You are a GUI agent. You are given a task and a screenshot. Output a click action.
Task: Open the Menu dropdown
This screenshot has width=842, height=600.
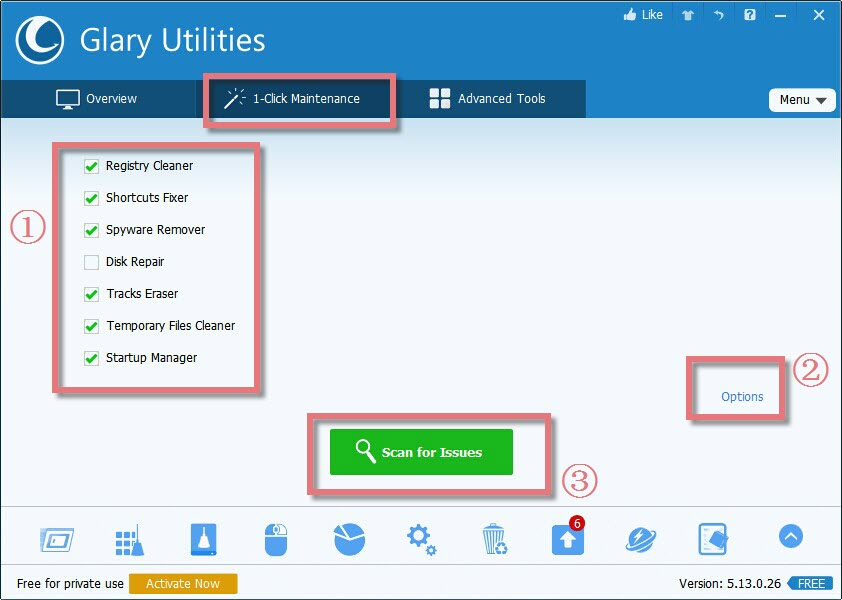pos(802,100)
